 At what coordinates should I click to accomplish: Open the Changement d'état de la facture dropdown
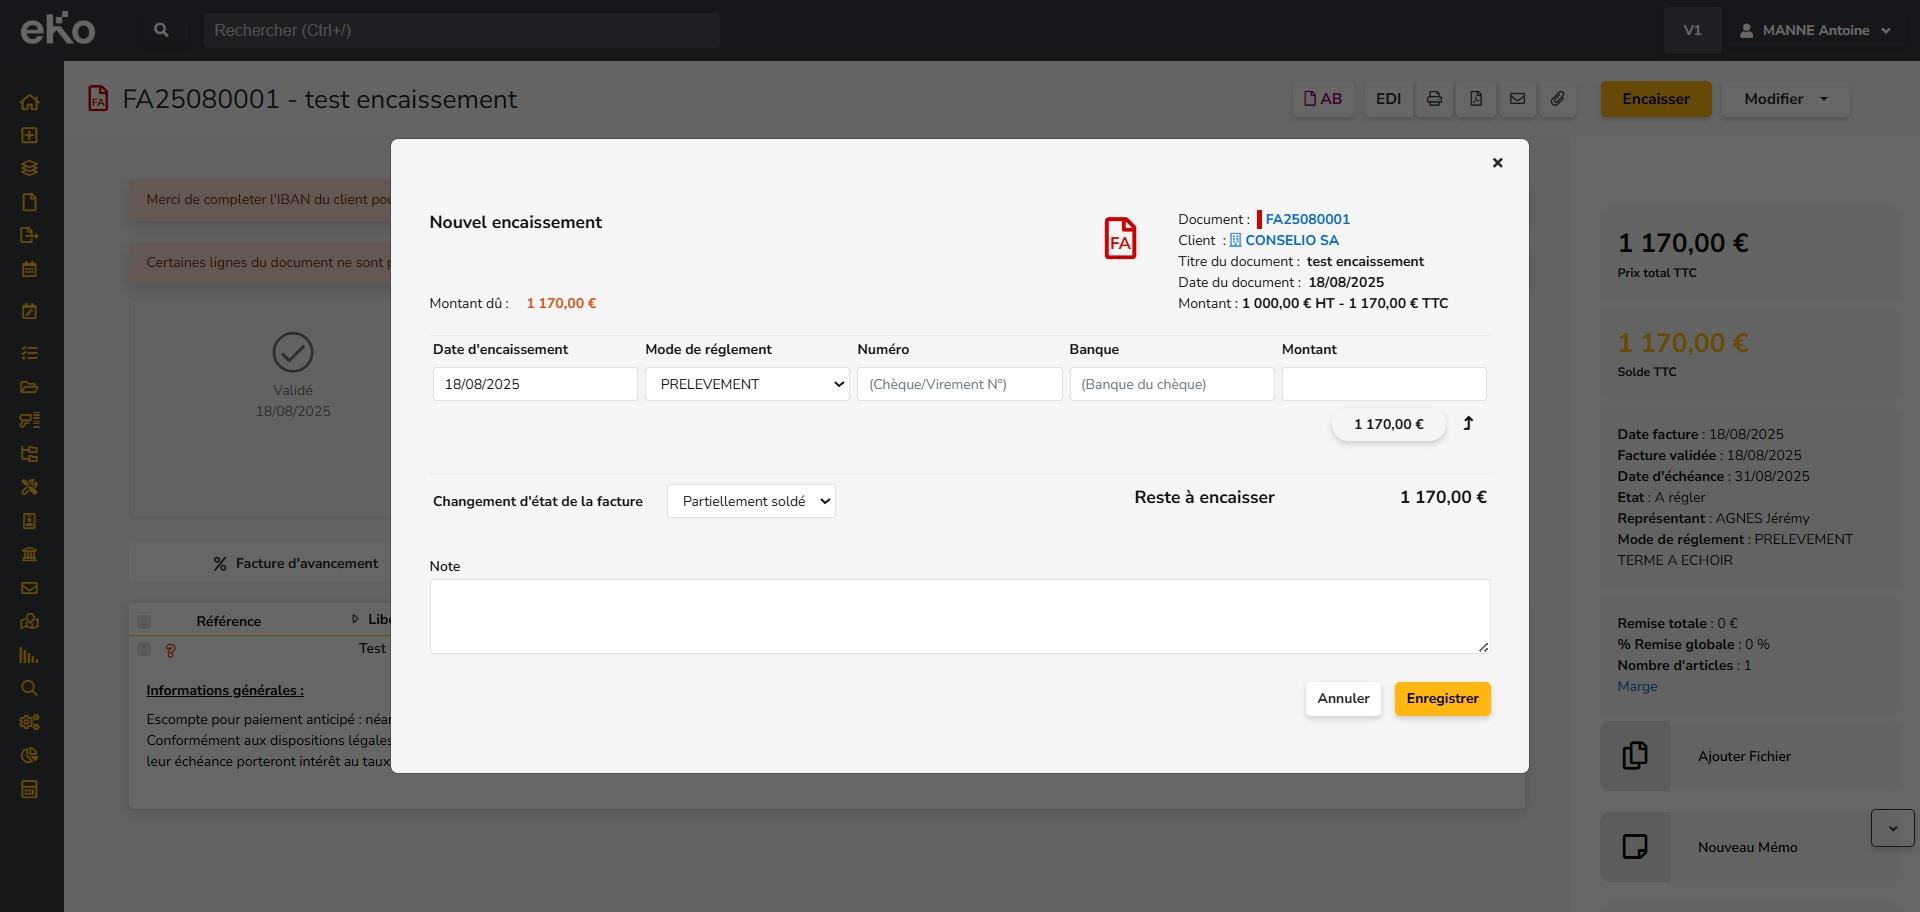point(751,501)
